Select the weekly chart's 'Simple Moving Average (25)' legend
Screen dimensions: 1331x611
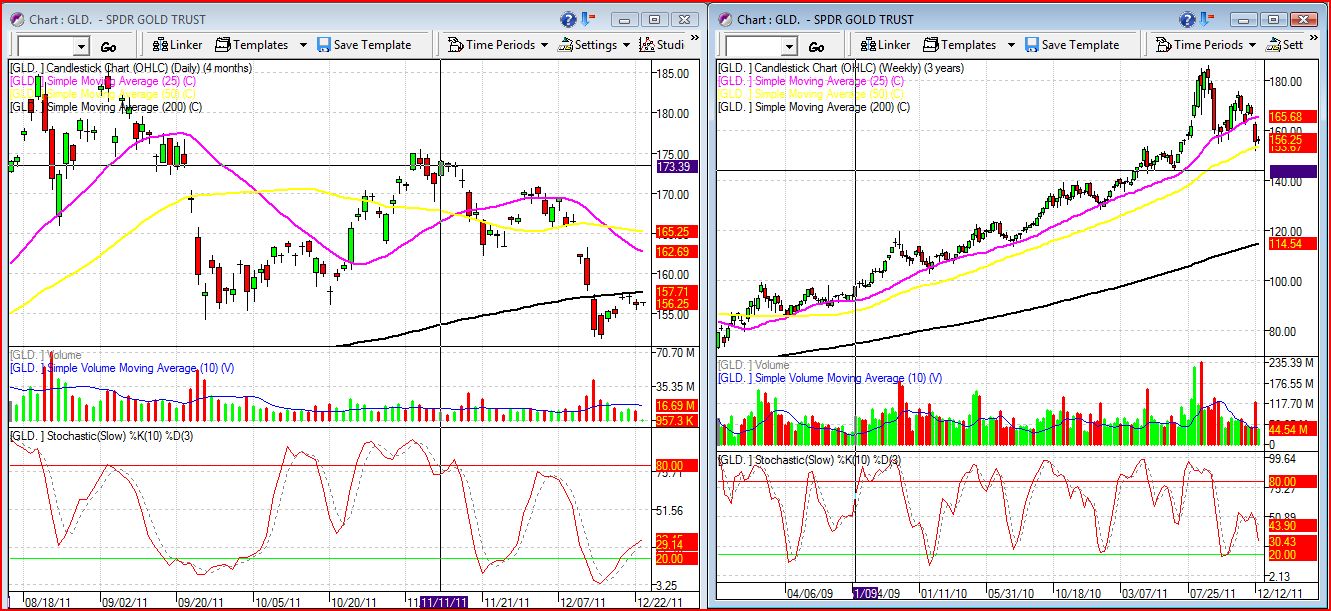[812, 81]
